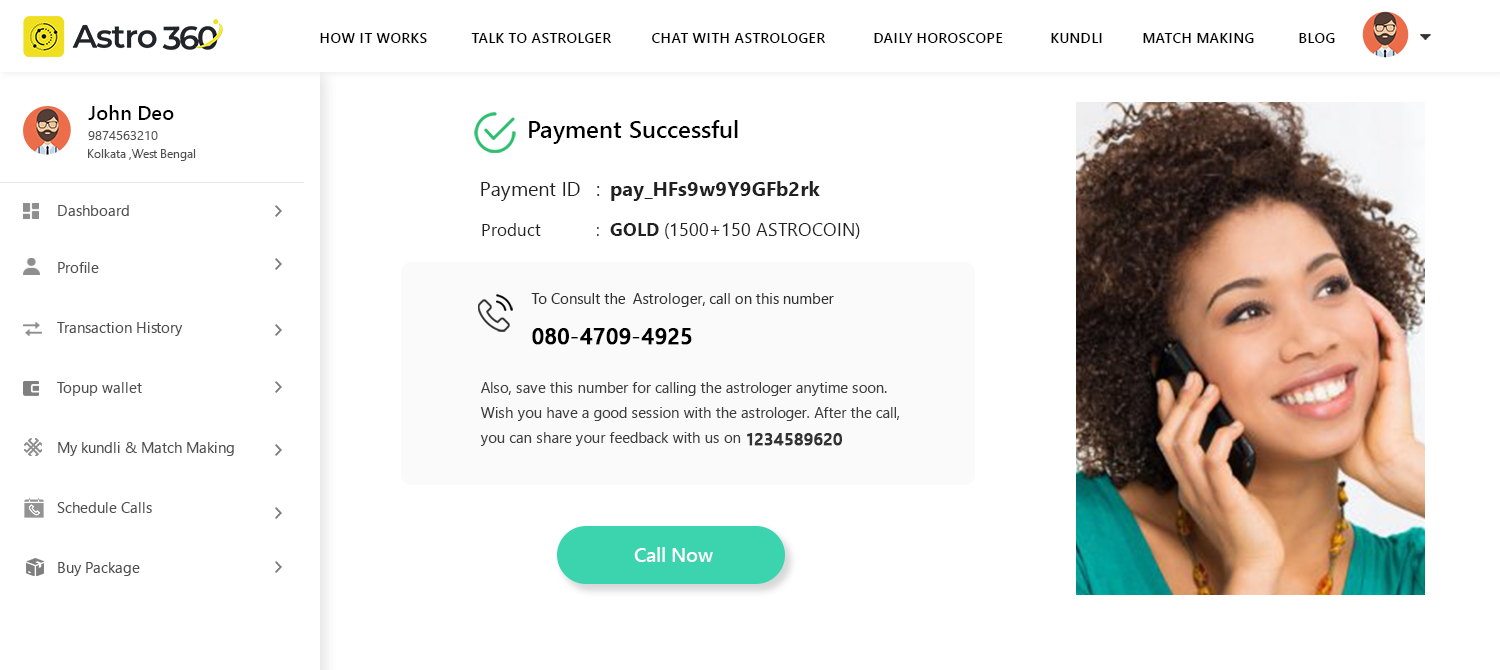Open the Blog link

[1316, 38]
